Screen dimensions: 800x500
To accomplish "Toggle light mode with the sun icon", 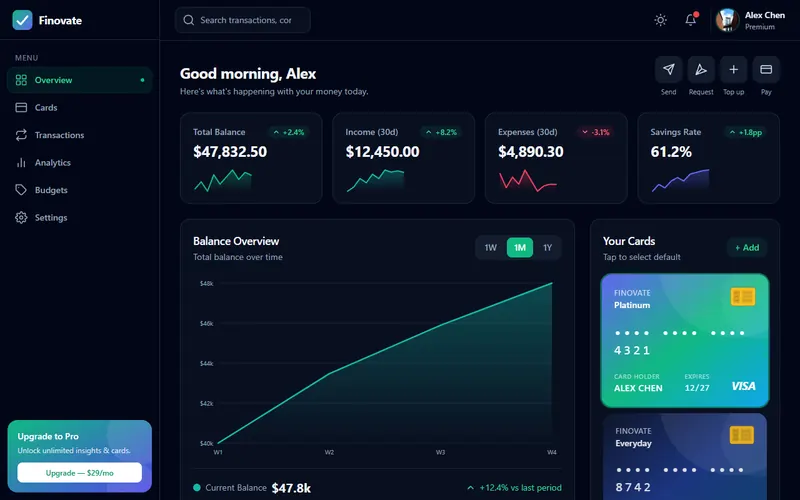I will (660, 20).
